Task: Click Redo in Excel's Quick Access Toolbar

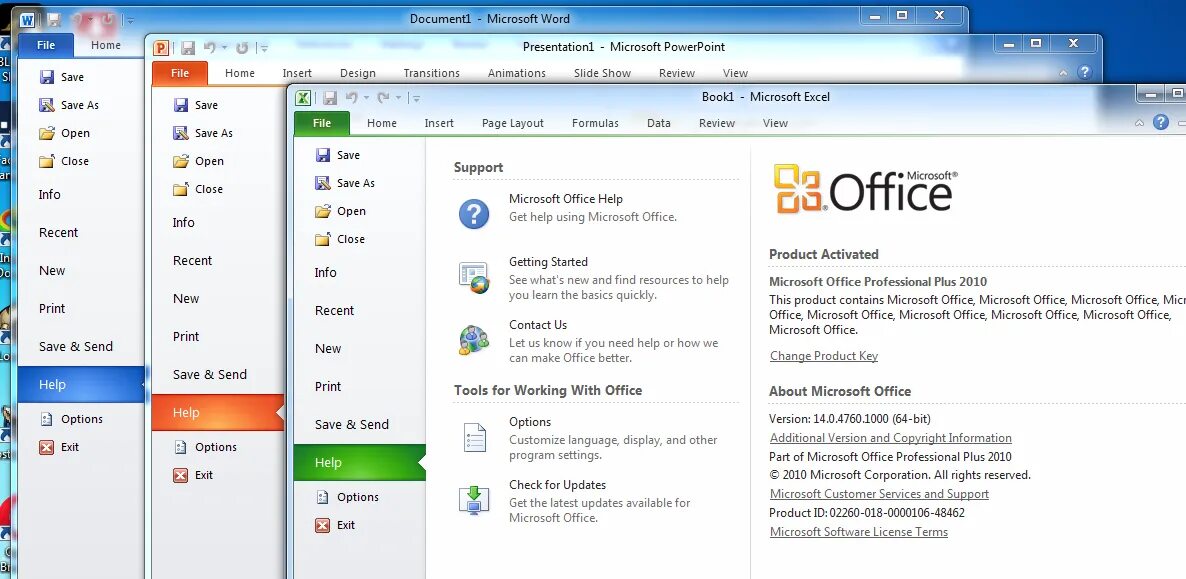Action: (383, 97)
